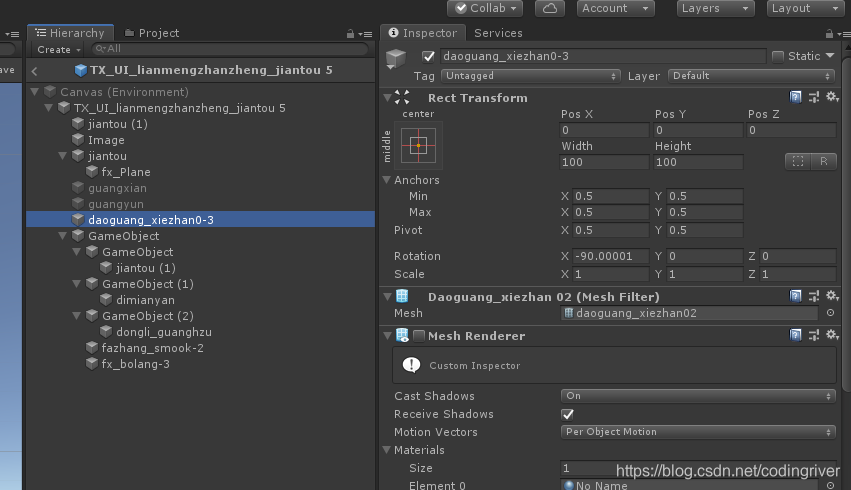Open Rect Transform preset icon
Viewport: 851px width, 490px height.
tap(814, 97)
